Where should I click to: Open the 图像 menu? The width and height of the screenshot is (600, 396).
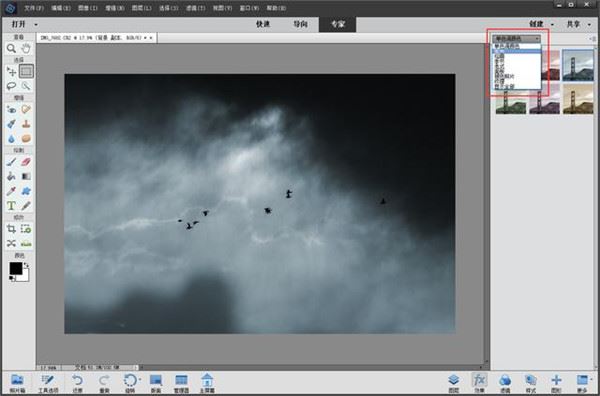tap(88, 8)
